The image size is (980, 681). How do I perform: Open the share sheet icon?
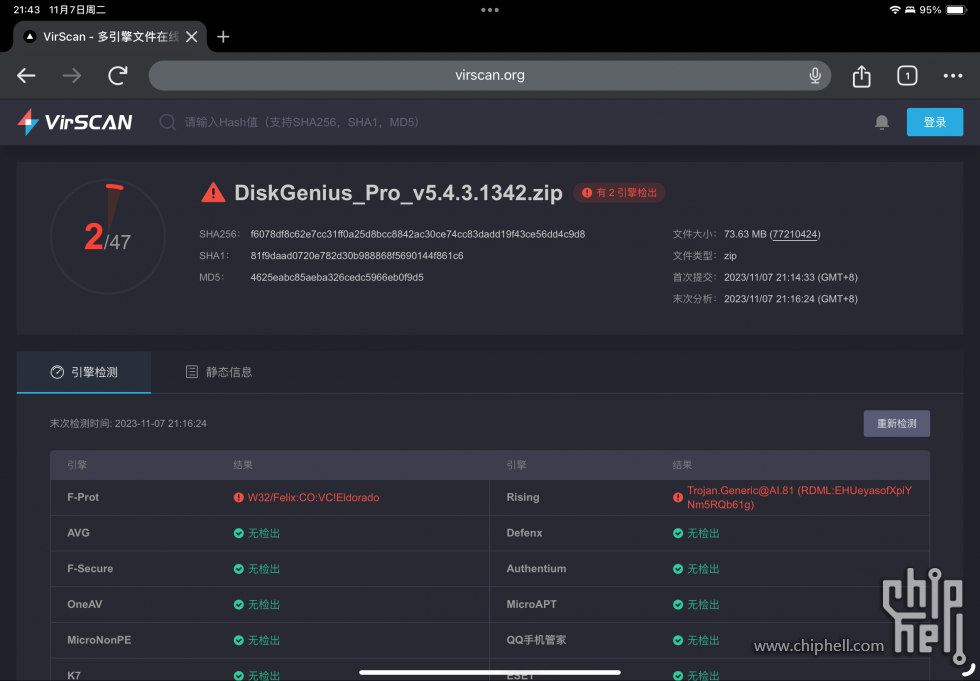(x=861, y=76)
